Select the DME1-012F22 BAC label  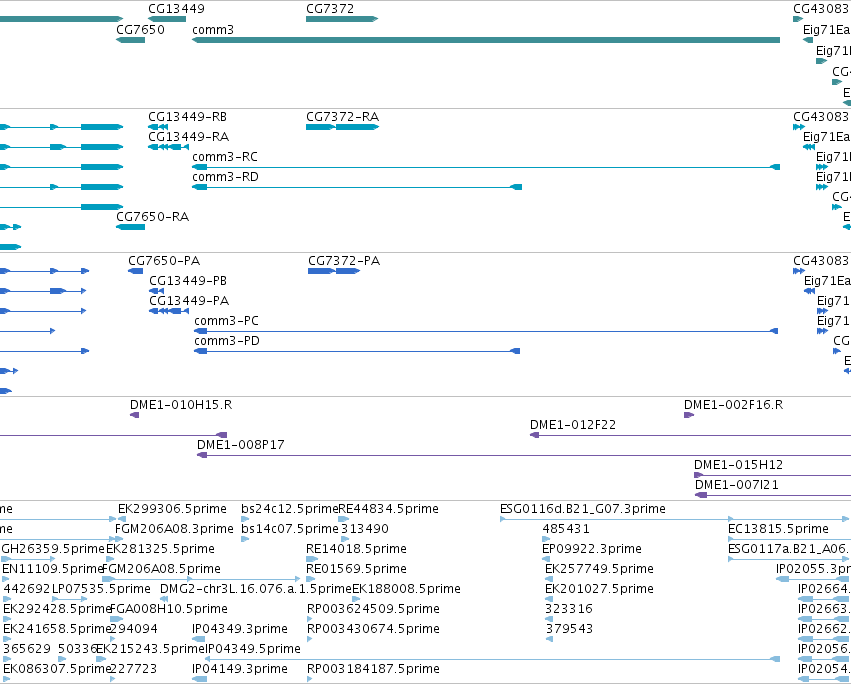(573, 425)
